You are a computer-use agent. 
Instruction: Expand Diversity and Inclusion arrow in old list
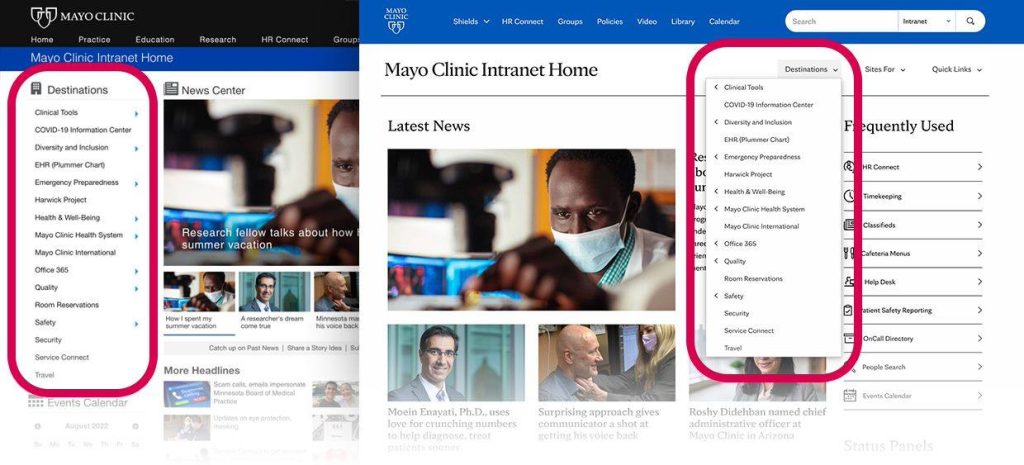tap(136, 149)
